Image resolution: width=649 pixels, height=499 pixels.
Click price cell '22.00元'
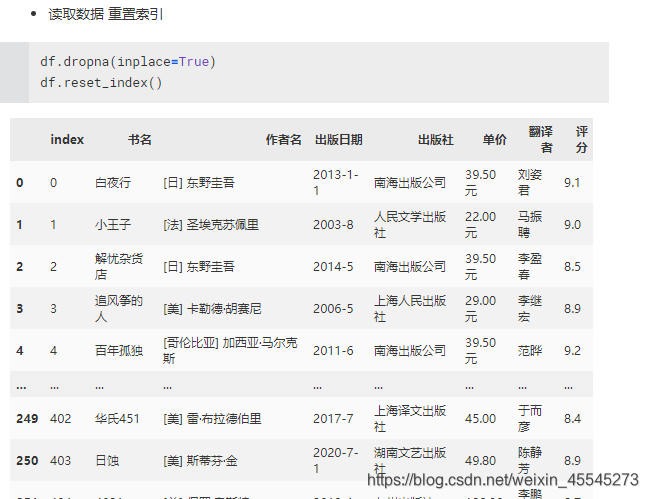pos(481,225)
